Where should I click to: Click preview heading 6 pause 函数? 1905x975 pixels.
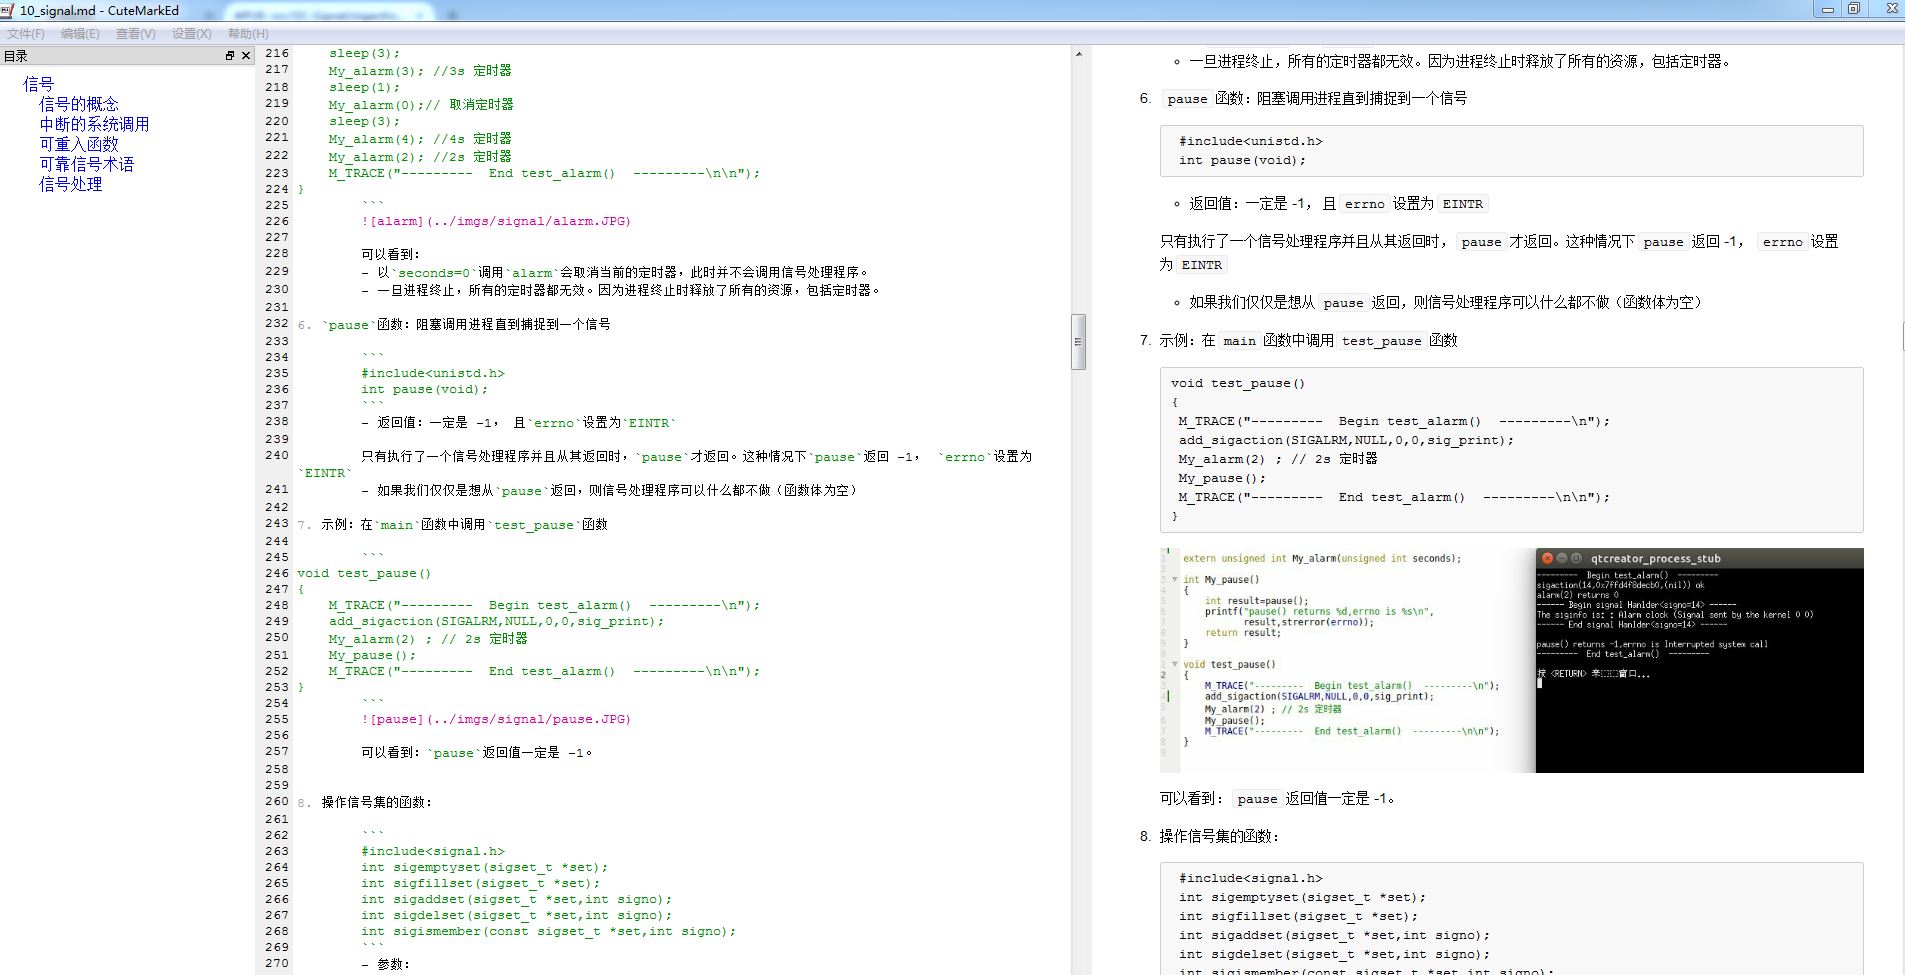pyautogui.click(x=1316, y=98)
